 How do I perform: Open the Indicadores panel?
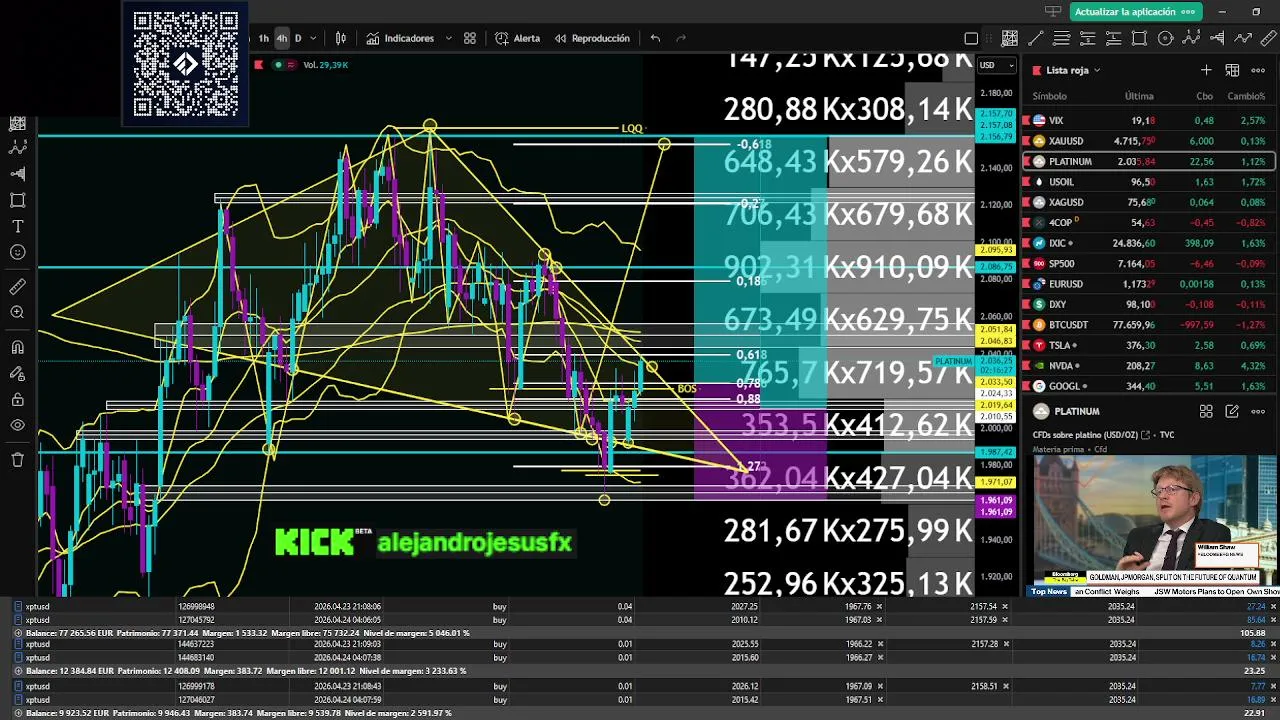tap(400, 38)
